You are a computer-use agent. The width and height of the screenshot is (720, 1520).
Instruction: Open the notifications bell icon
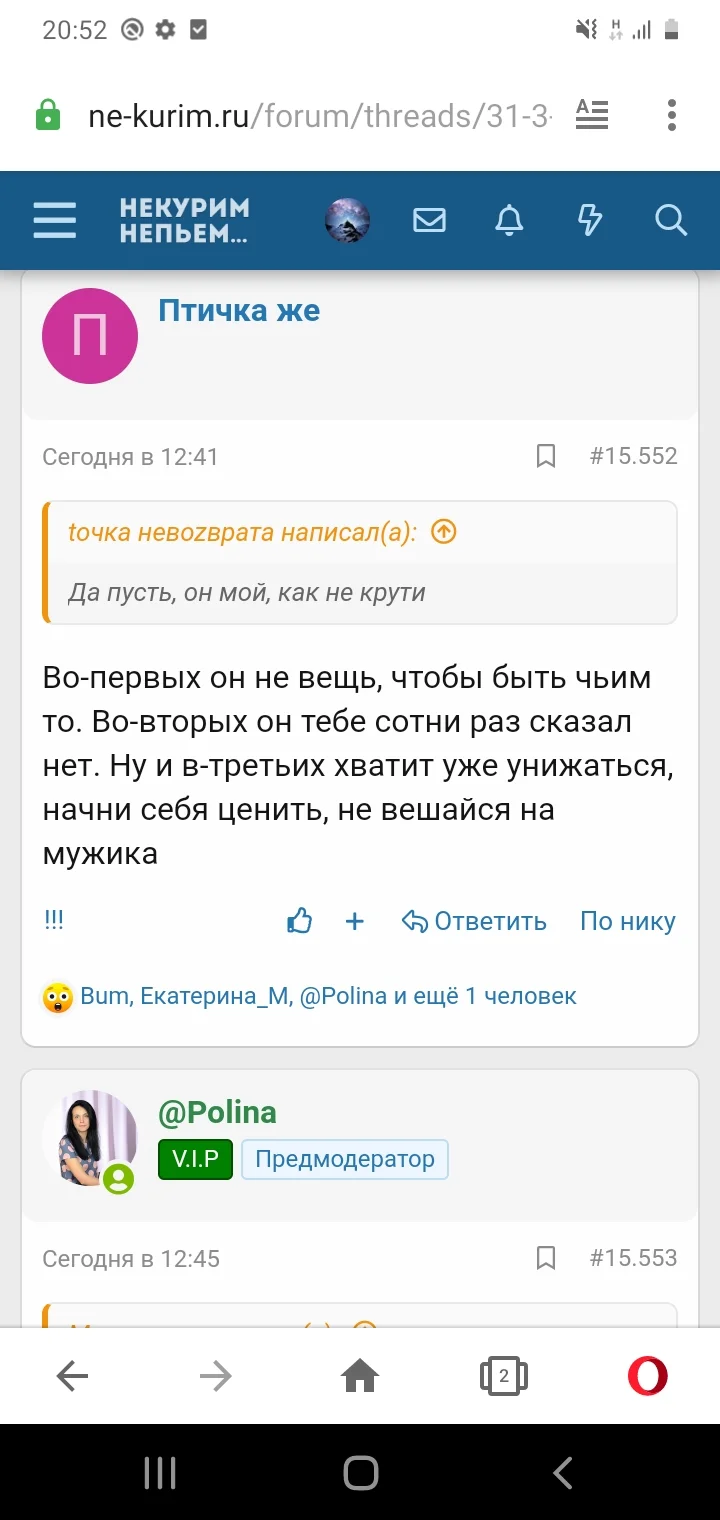coord(509,220)
